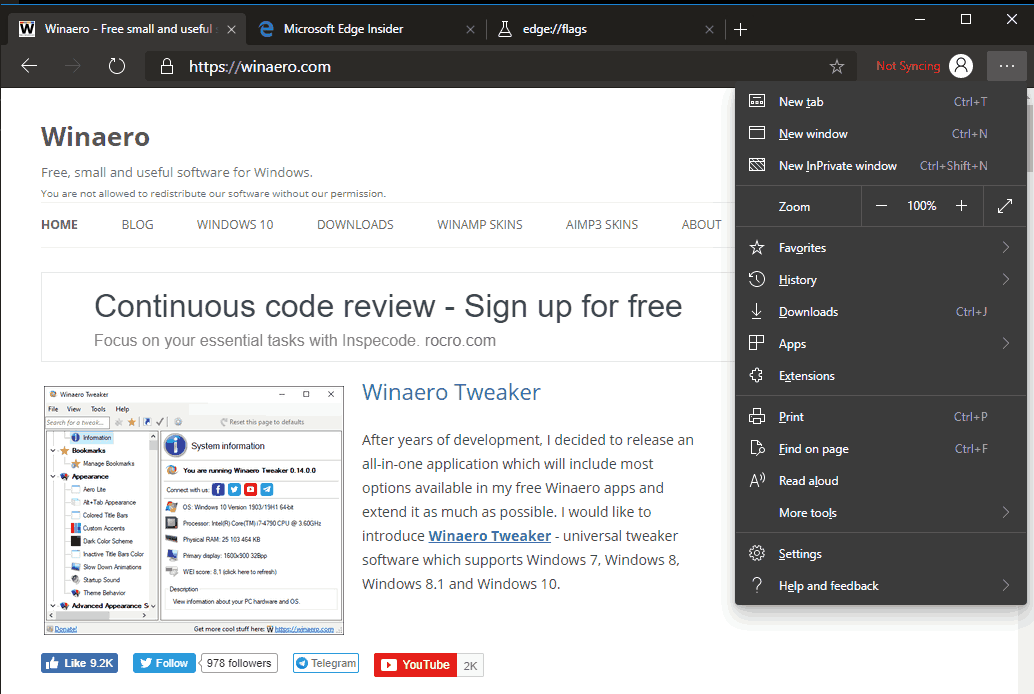
Task: Click the Facebook Like 9.2K button
Action: [79, 663]
